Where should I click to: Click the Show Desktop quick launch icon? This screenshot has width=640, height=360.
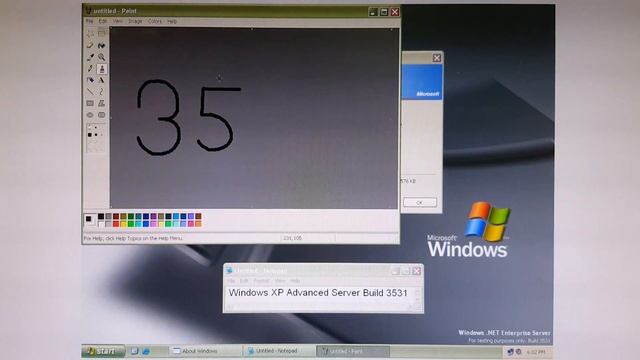pyautogui.click(x=134, y=351)
